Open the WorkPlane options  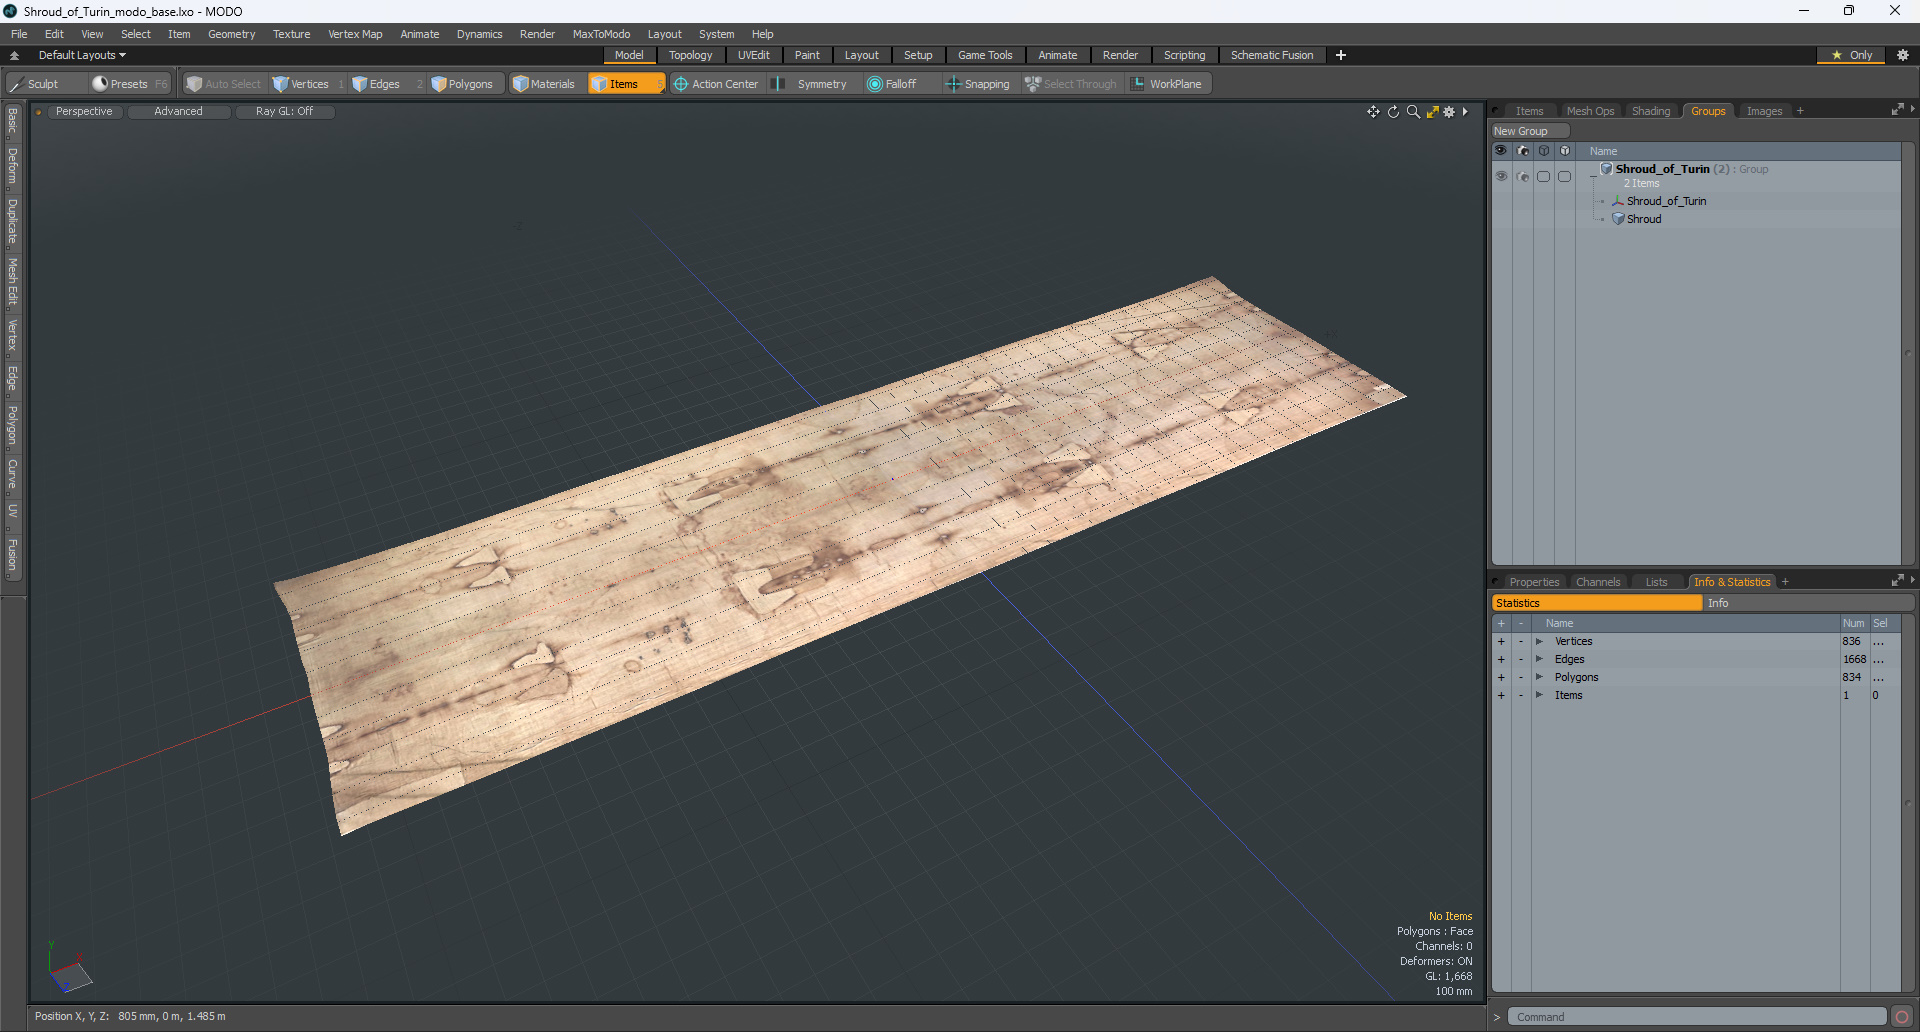coord(1168,84)
